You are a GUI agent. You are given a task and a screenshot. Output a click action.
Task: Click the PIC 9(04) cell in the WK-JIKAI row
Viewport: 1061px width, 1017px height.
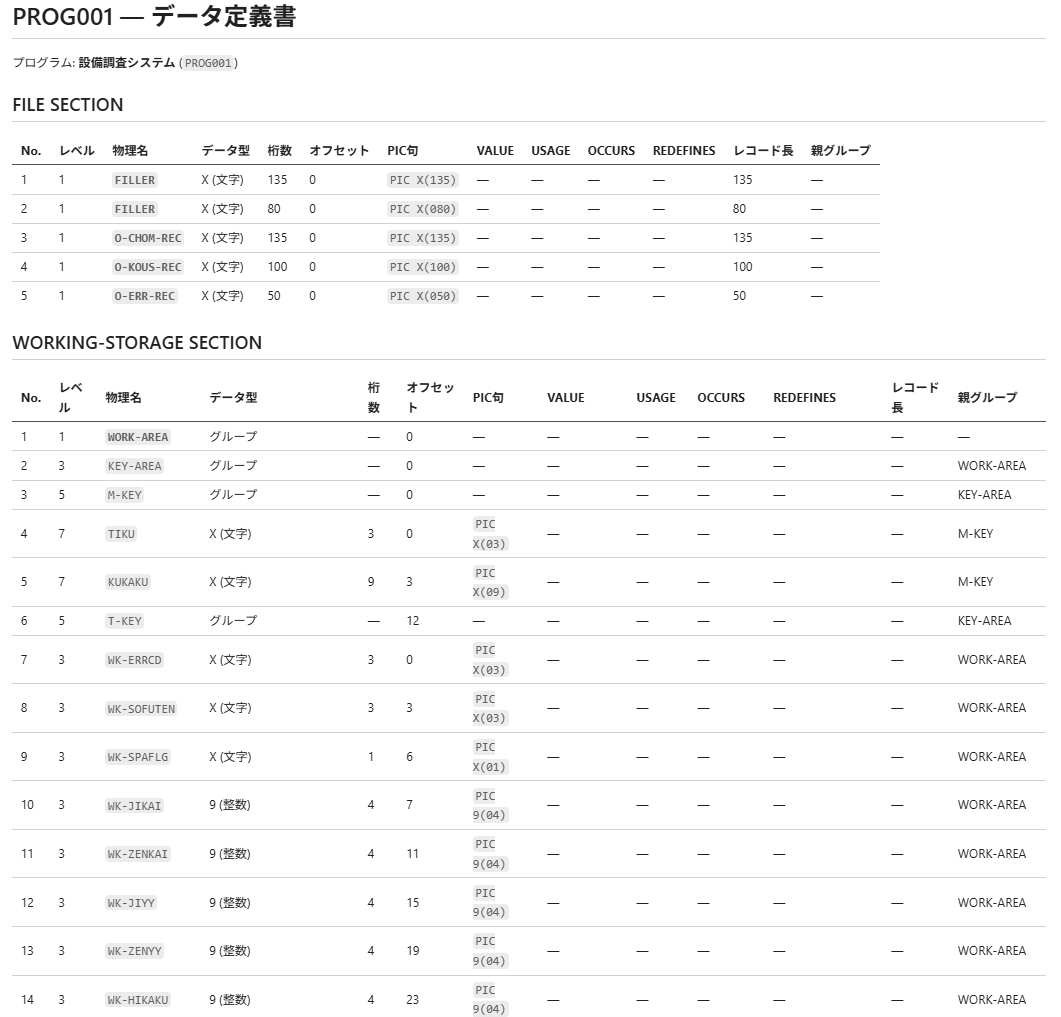[x=489, y=805]
